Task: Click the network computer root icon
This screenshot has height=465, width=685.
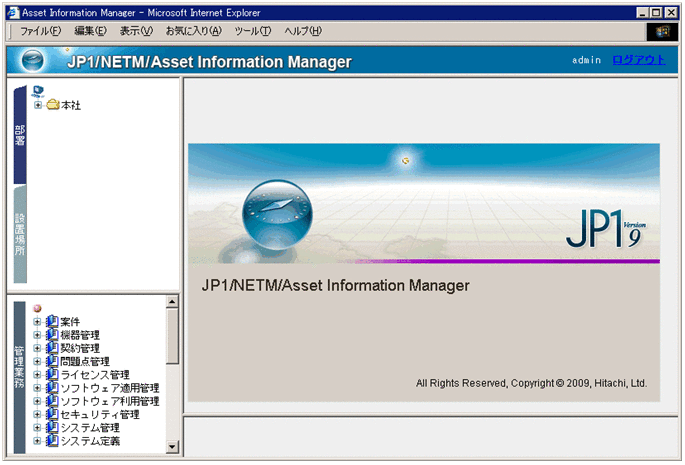Action: (38, 91)
